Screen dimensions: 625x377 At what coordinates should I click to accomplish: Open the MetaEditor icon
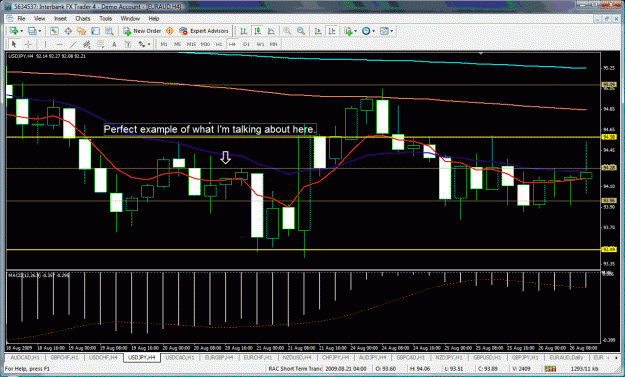(x=169, y=31)
